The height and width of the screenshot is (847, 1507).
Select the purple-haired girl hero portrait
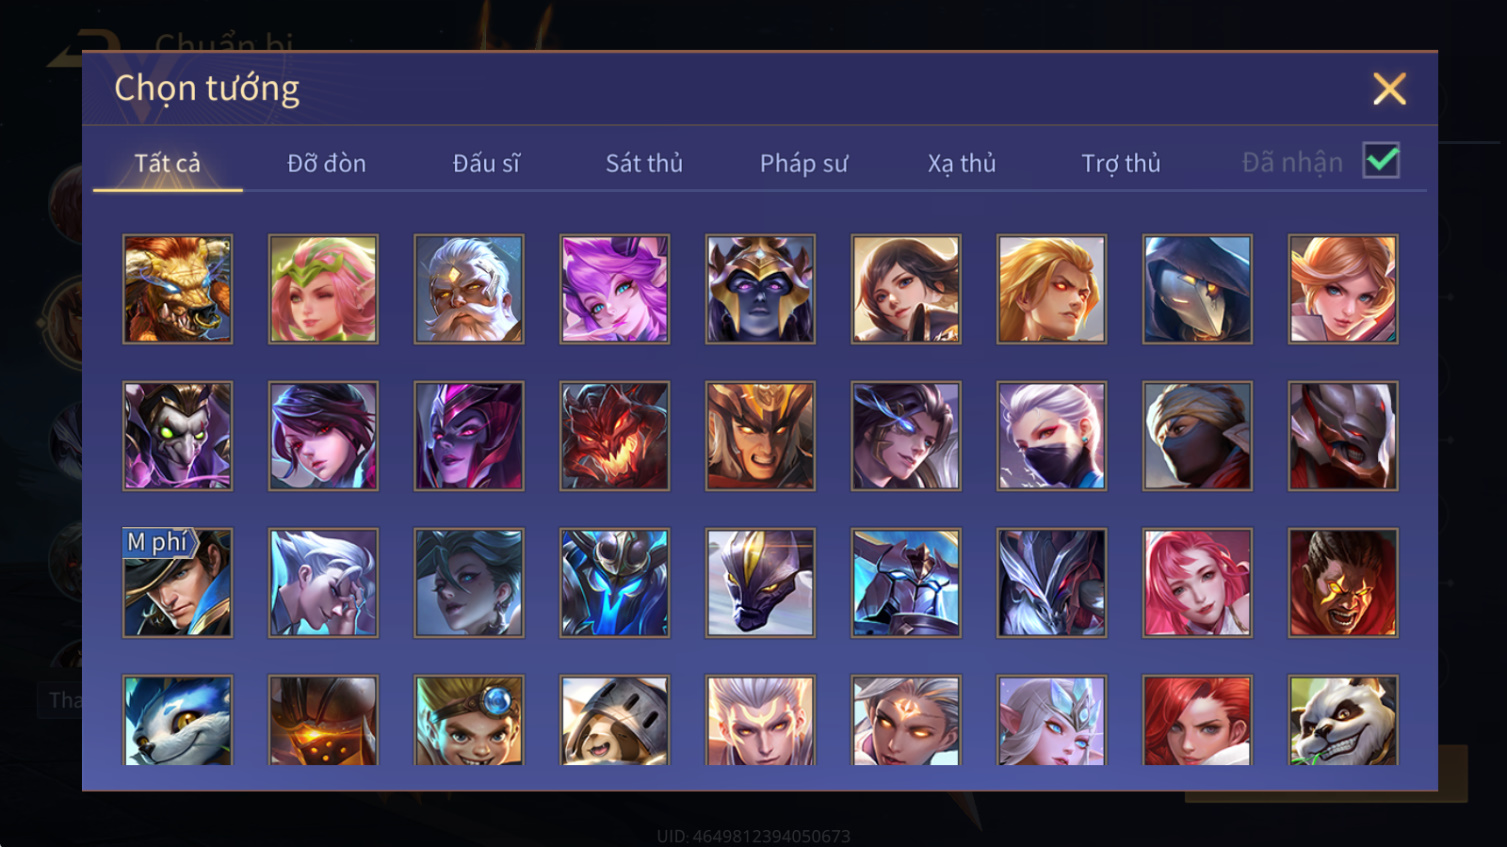(615, 289)
